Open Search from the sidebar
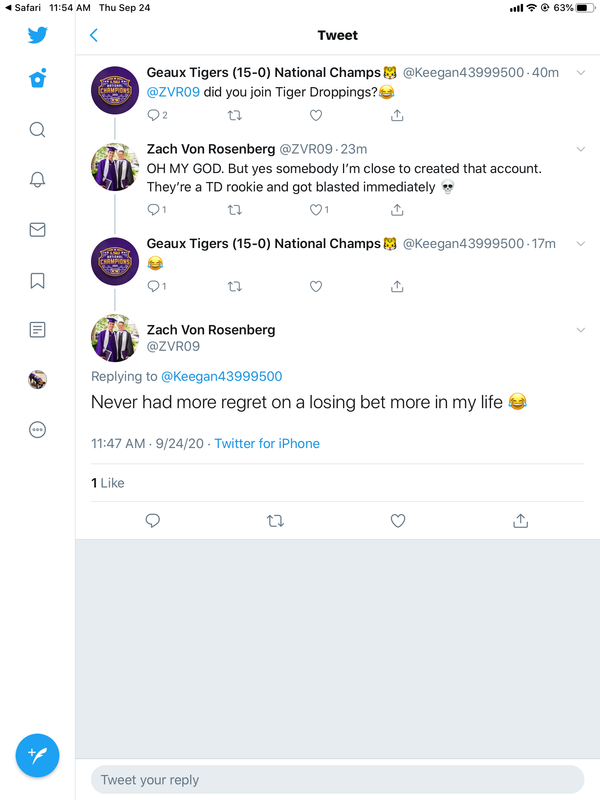Viewport: 600px width, 800px height. coord(37,130)
